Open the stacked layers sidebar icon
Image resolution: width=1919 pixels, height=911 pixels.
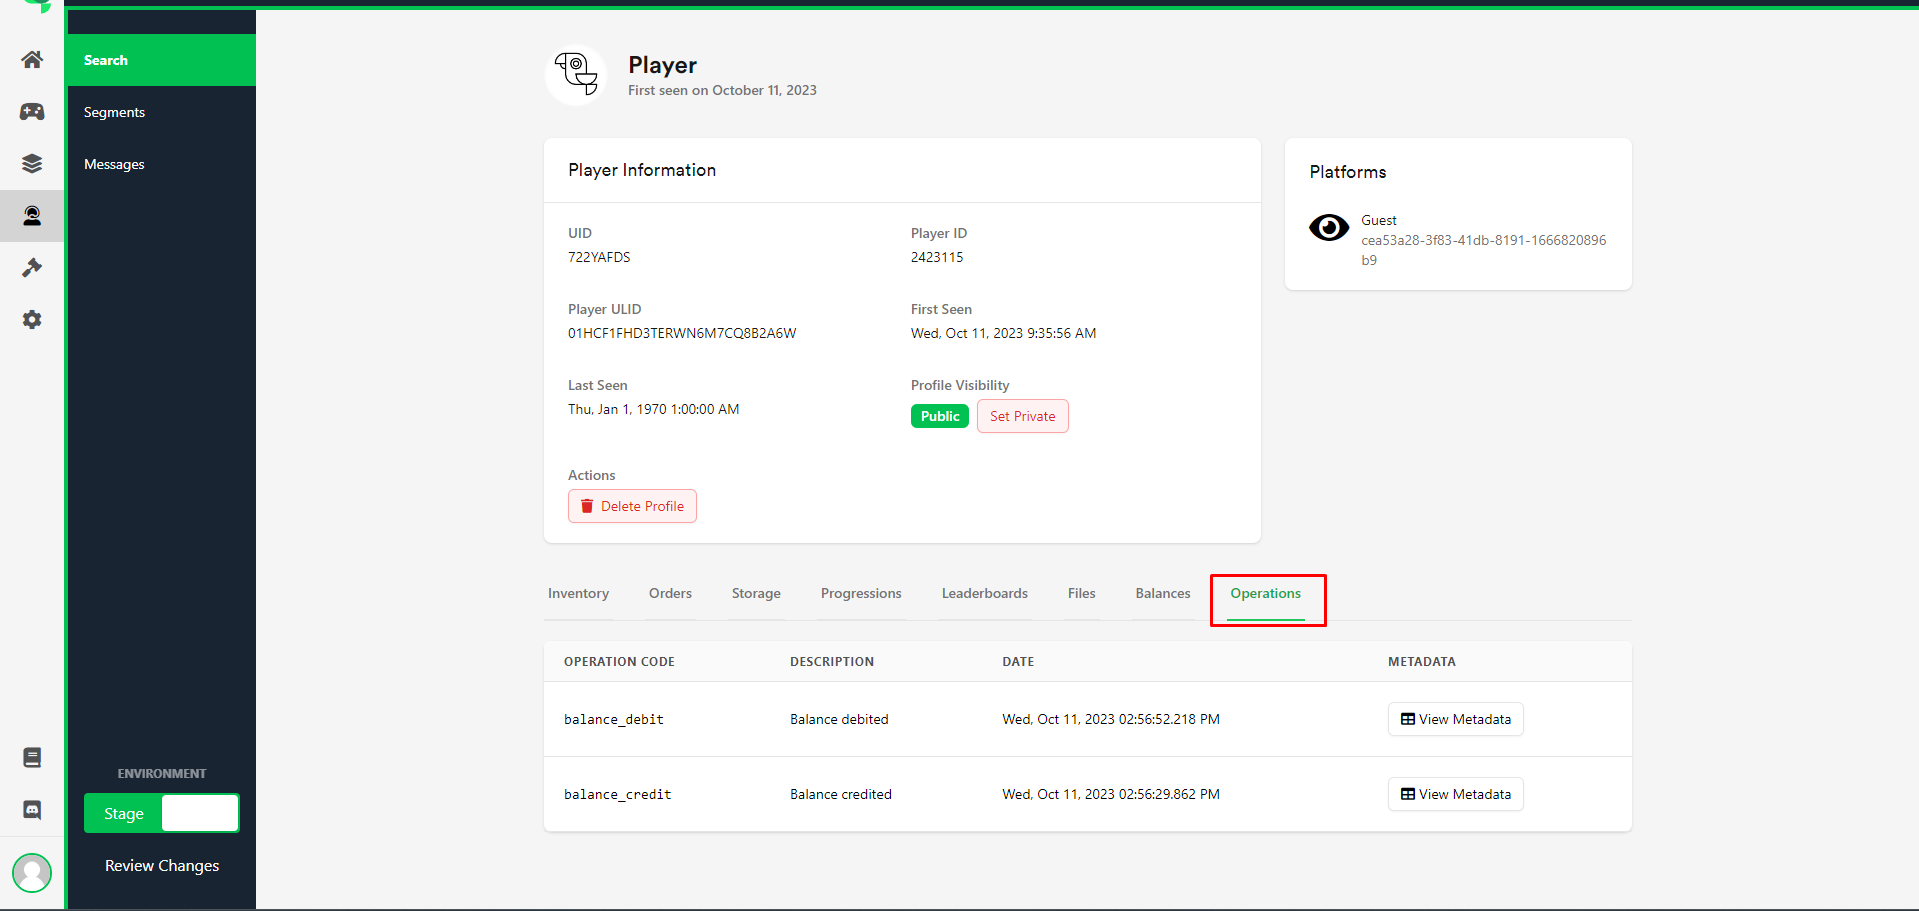point(32,164)
